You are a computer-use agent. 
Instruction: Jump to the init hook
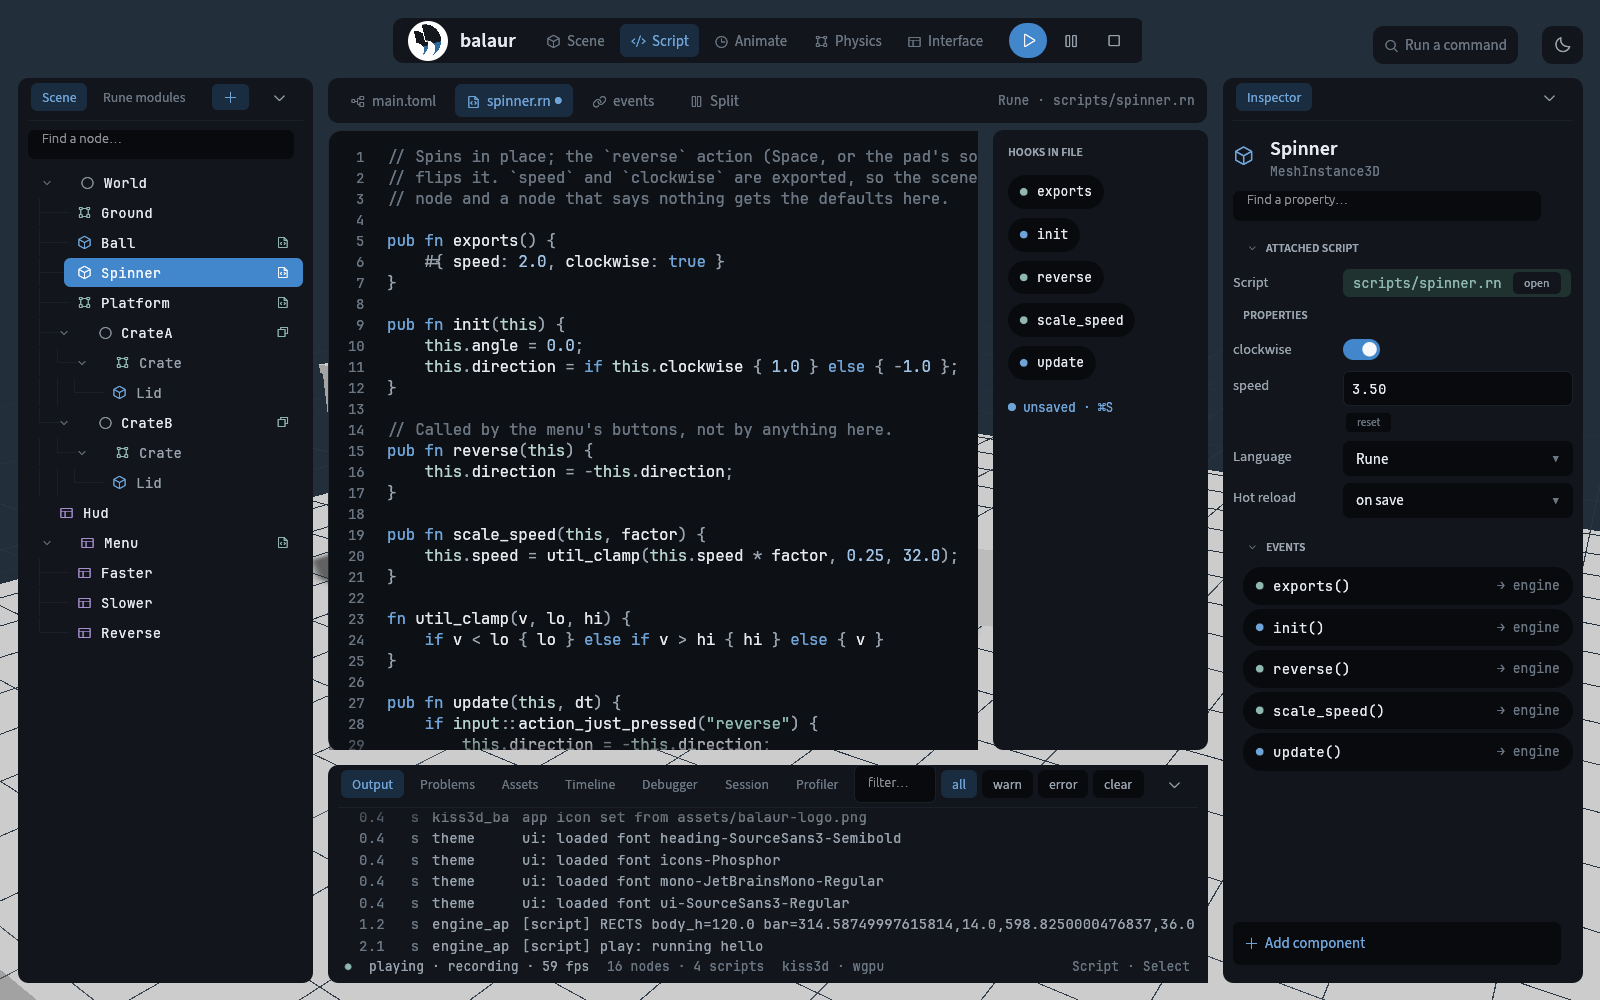click(1043, 234)
